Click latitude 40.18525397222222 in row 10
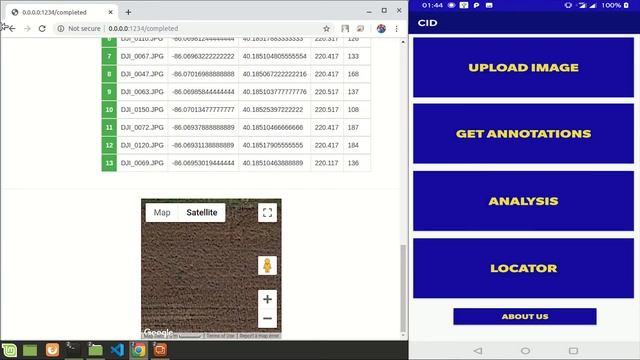640x360 pixels. coord(273,109)
